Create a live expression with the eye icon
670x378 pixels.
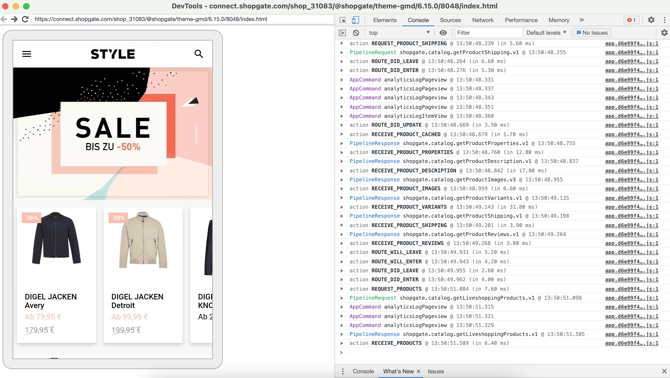point(443,32)
